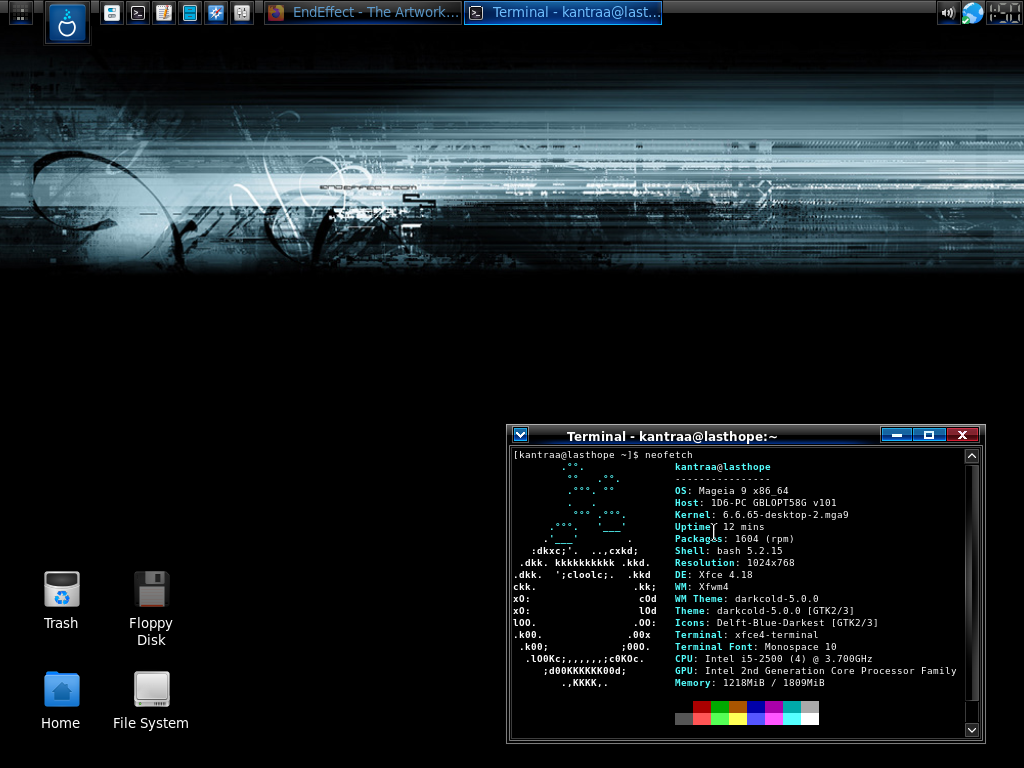The width and height of the screenshot is (1024, 768).
Task: Click the "Packages: 1604 (rpm)" line
Action: [735, 539]
